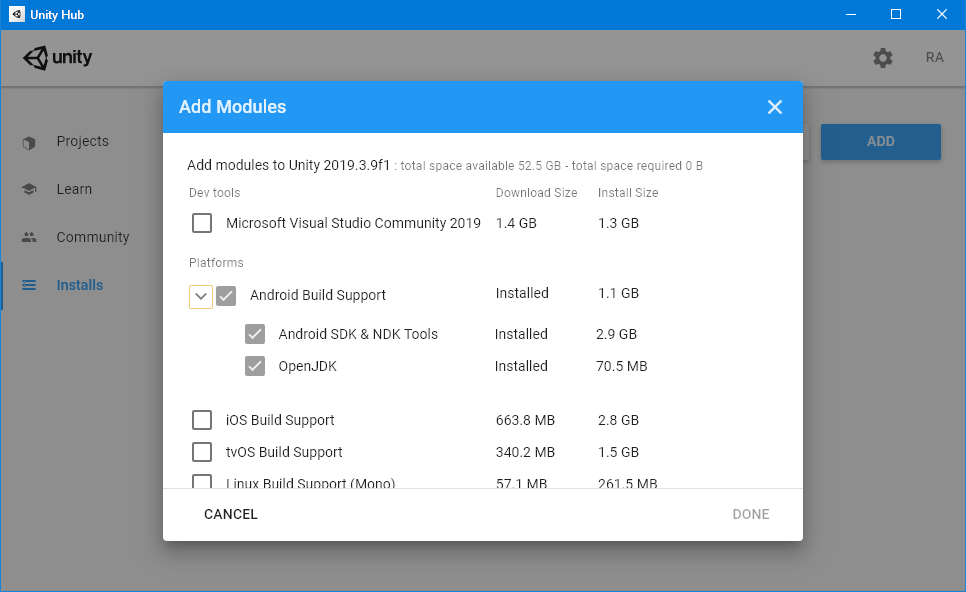Screen dimensions: 966x592
Task: Check Microsoft Visual Studio Community 2019
Action: [x=202, y=223]
